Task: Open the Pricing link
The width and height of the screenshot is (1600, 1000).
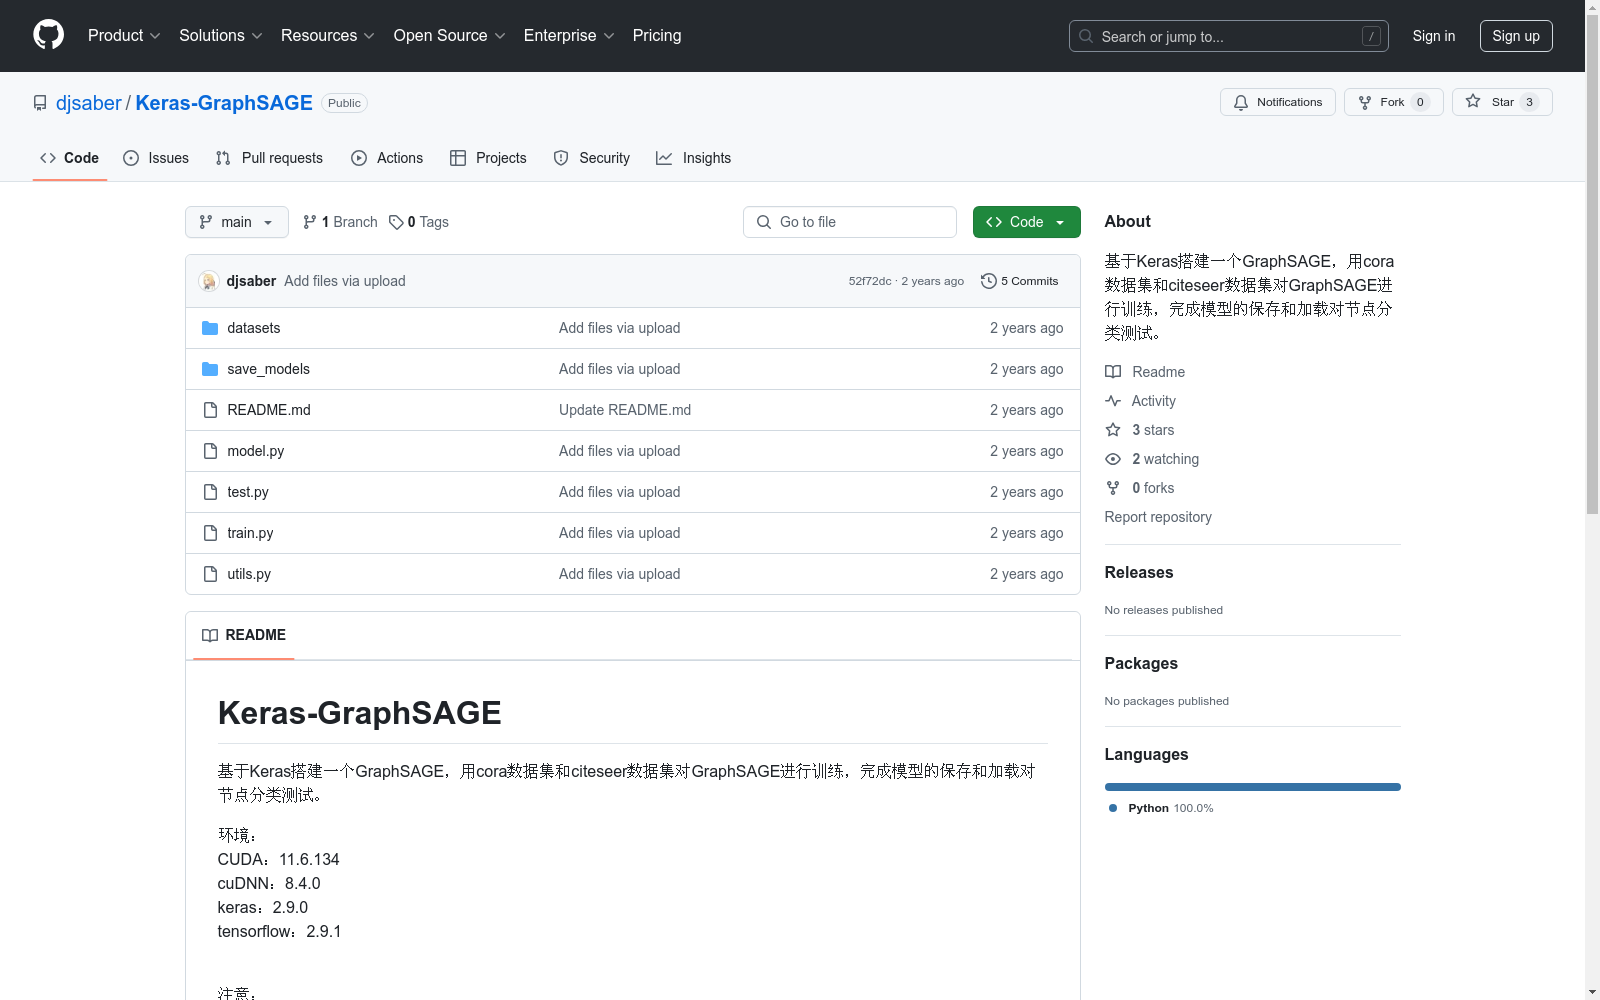Action: (657, 36)
